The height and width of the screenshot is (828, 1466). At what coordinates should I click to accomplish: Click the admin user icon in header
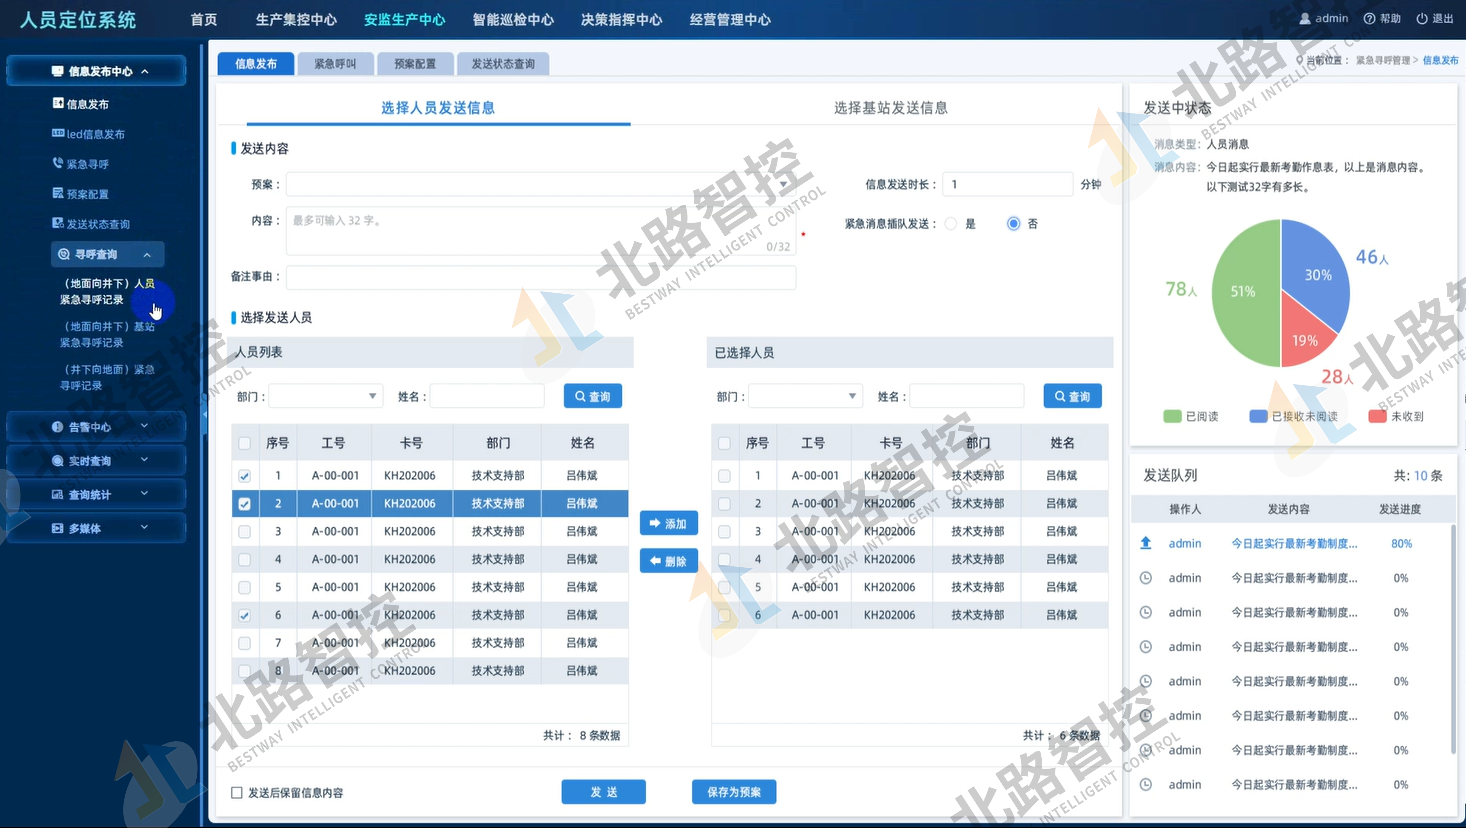click(x=1305, y=19)
